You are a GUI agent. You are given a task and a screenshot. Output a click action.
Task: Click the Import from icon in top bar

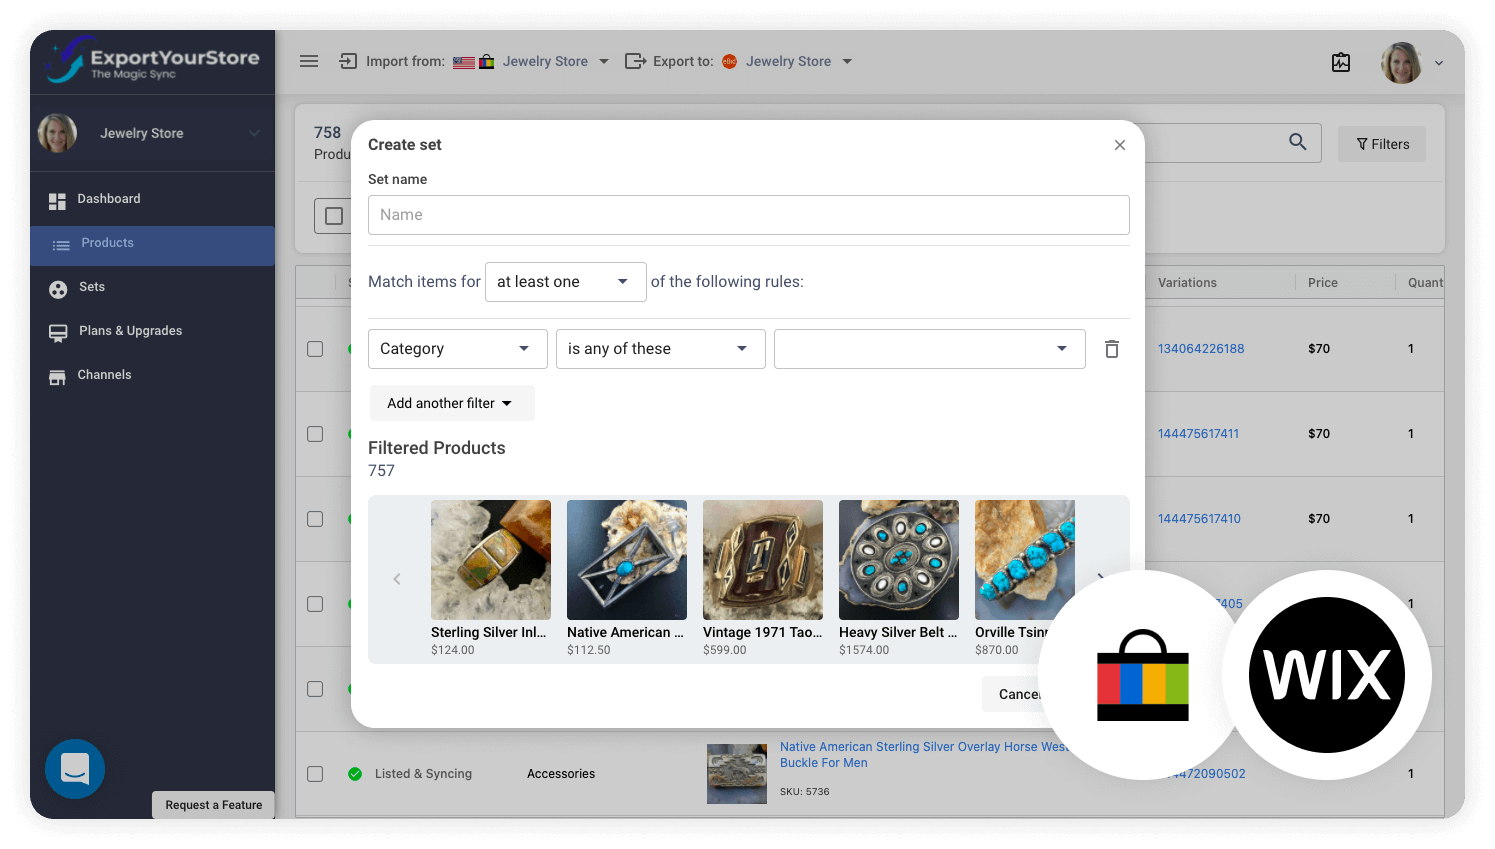(x=347, y=61)
